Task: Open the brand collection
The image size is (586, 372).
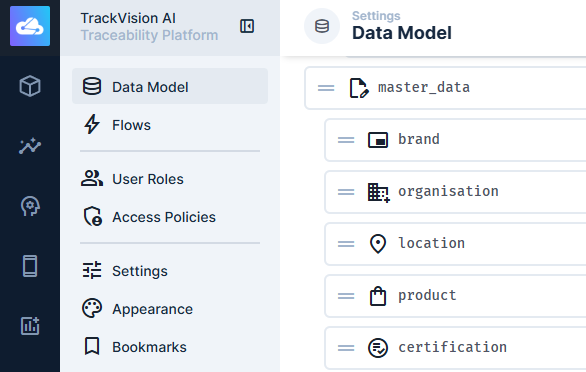Action: [456, 140]
